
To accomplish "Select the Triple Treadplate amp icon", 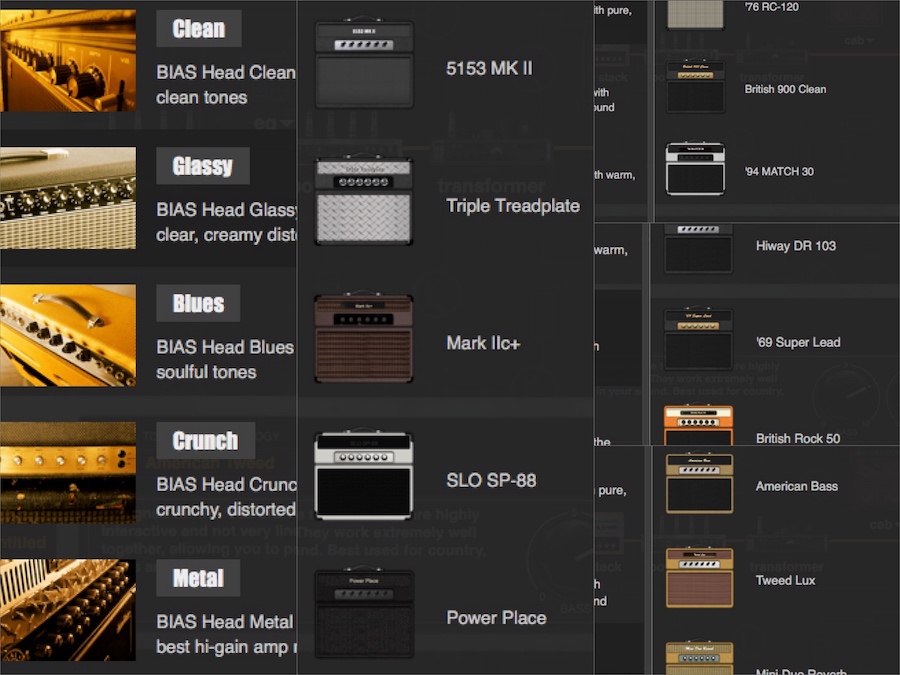I will click(364, 200).
